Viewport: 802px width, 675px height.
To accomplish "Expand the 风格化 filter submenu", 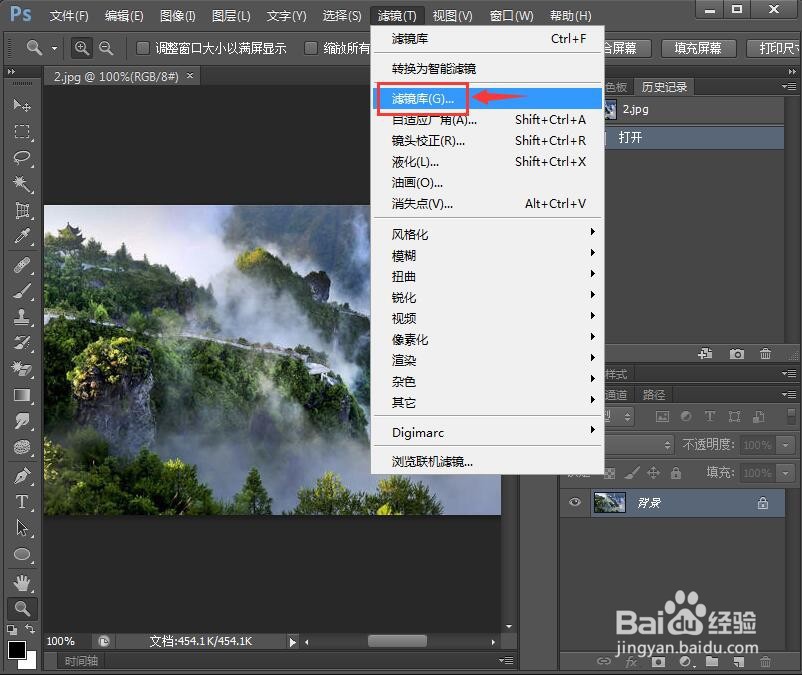I will (x=487, y=234).
